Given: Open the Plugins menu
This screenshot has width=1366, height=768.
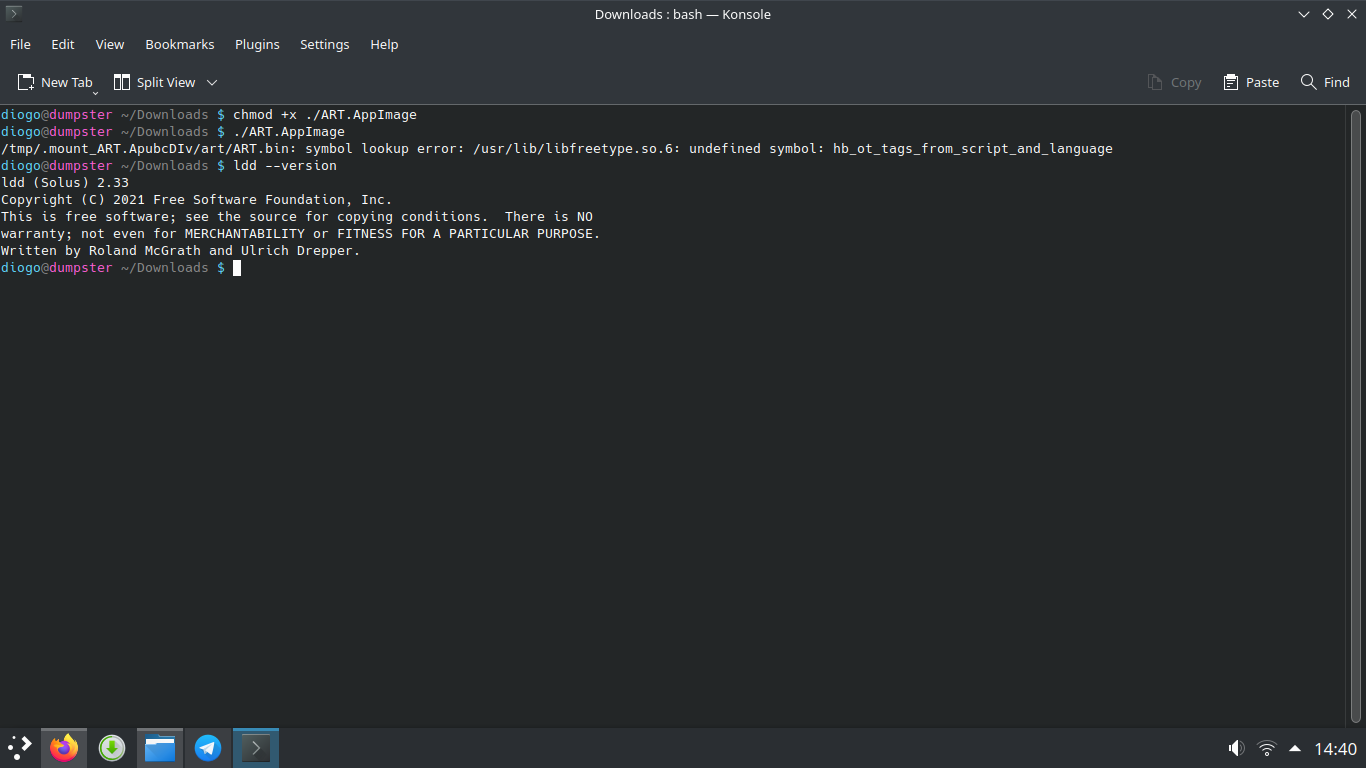Looking at the screenshot, I should point(257,44).
